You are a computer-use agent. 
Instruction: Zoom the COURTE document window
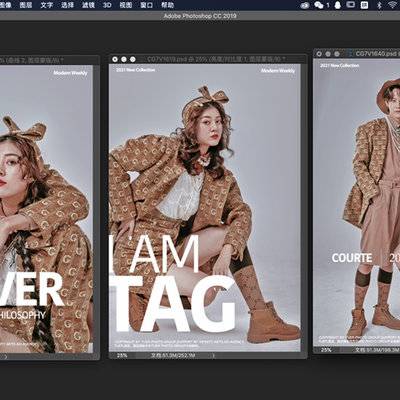tap(337, 53)
